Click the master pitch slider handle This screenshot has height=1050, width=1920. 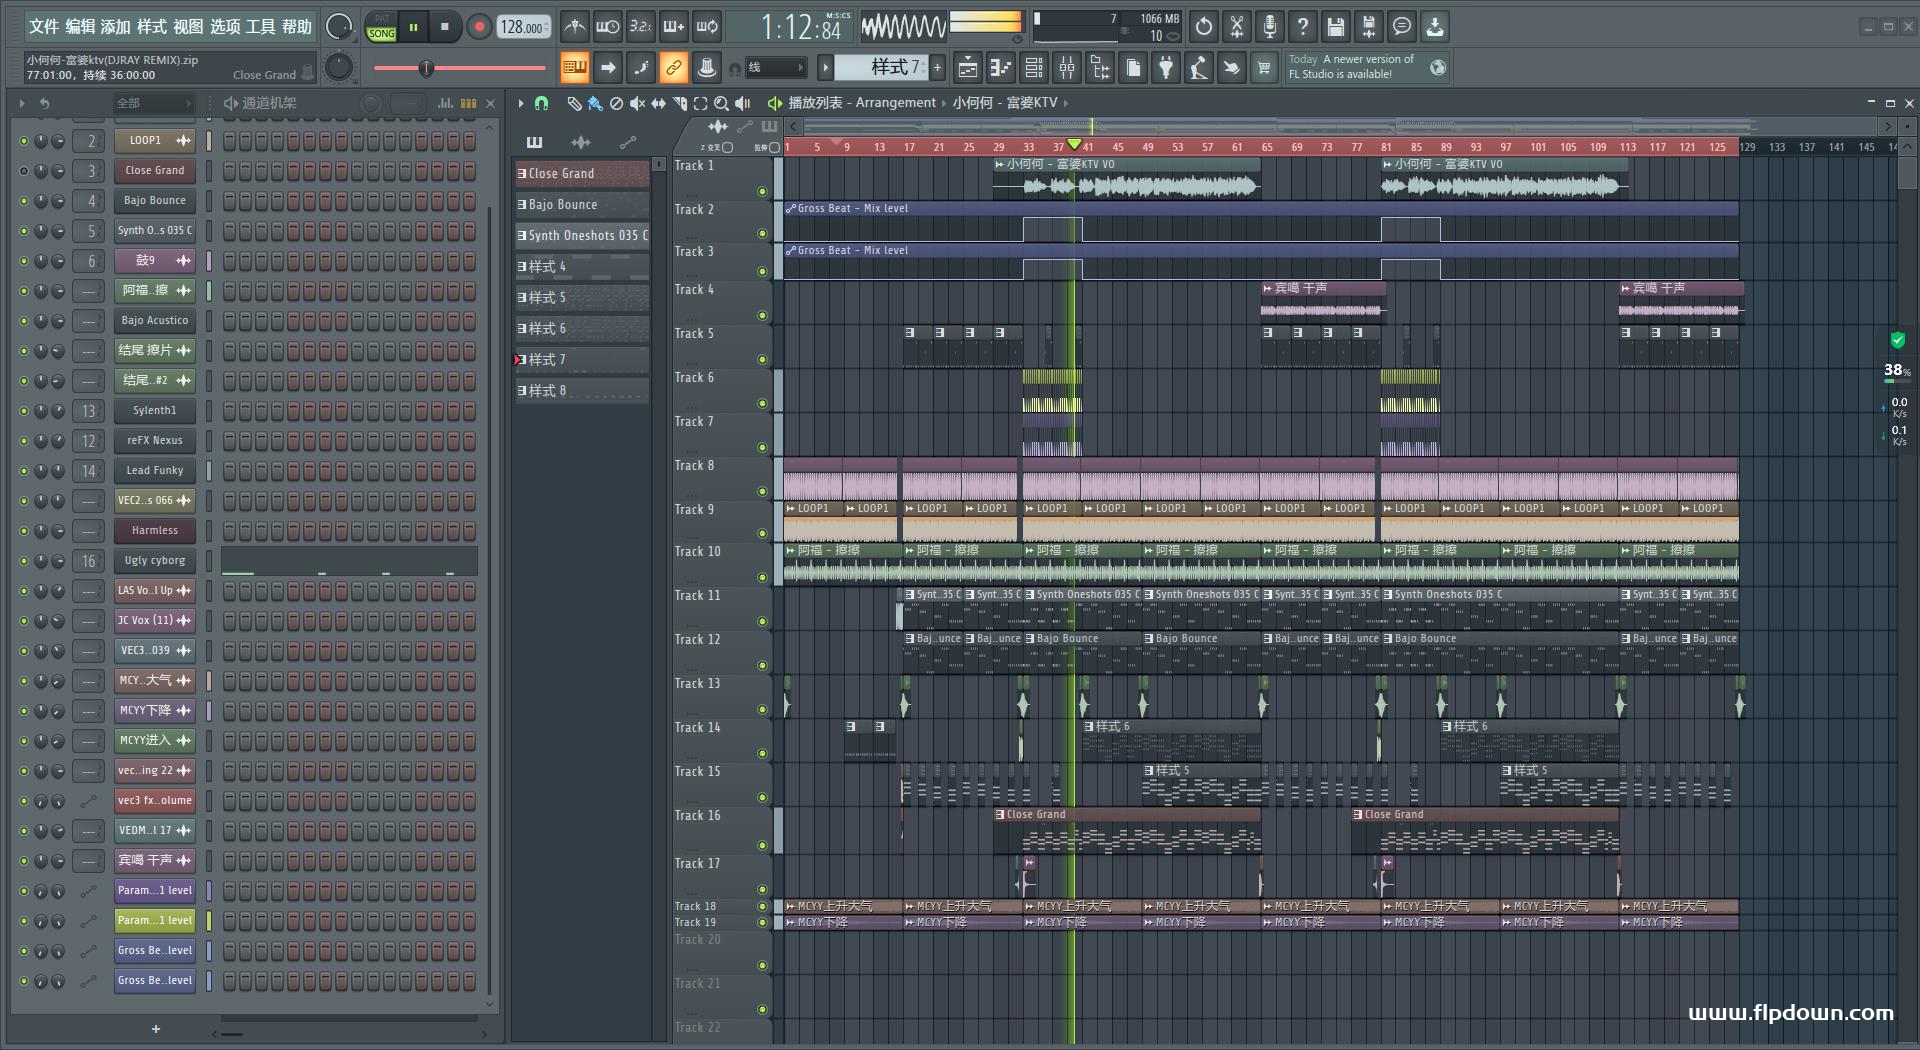point(426,68)
